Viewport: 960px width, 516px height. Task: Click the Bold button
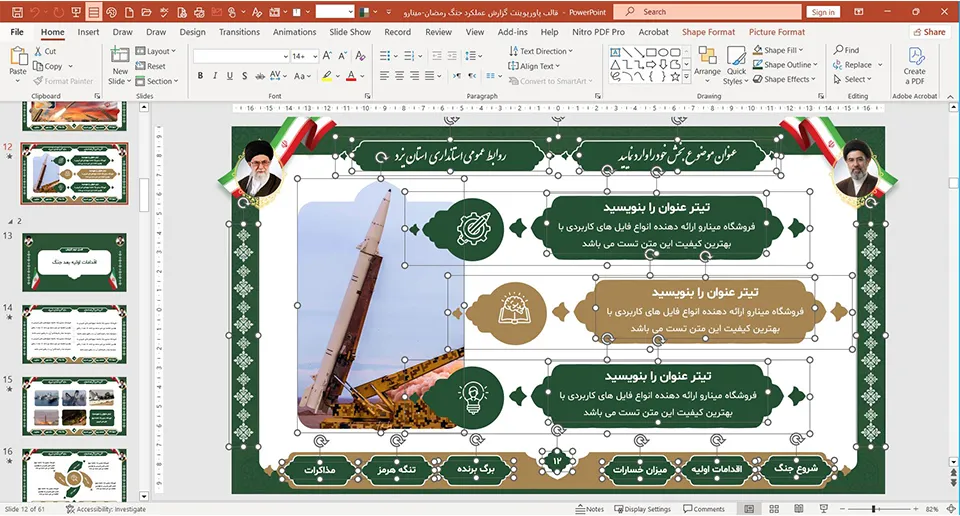coord(200,76)
